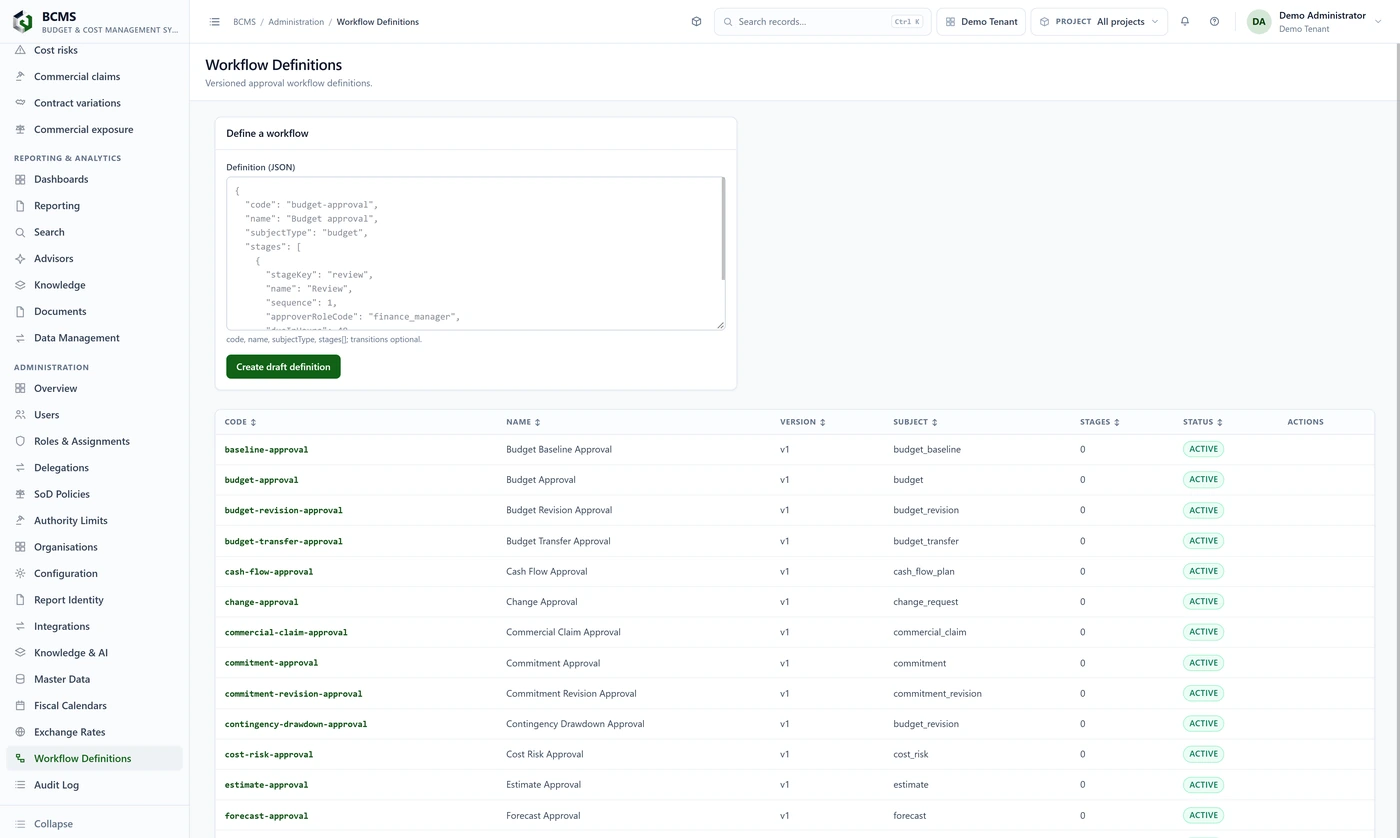This screenshot has height=838, width=1400.
Task: Open Exchange Rates via the globe icon
Action: [20, 732]
